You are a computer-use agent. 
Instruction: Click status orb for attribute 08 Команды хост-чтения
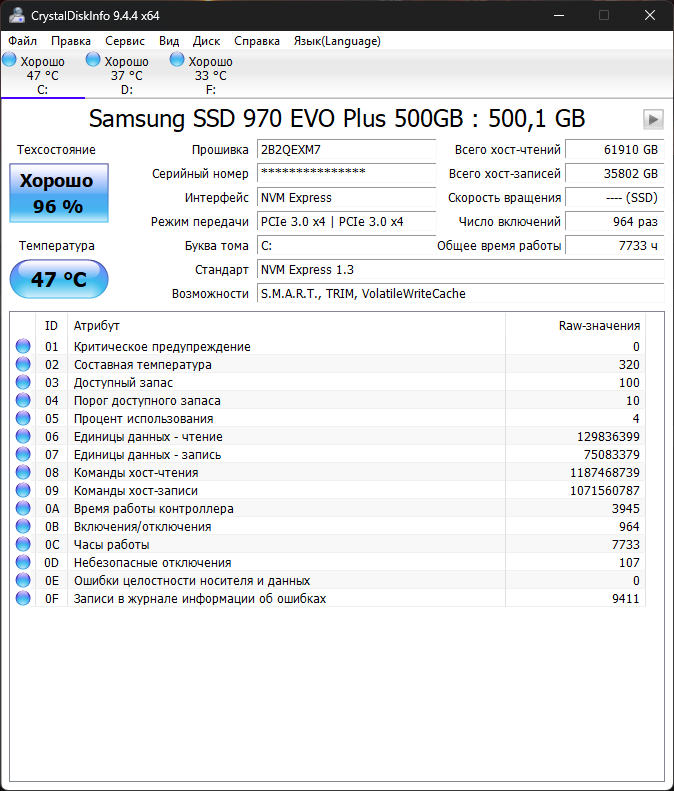pyautogui.click(x=23, y=472)
